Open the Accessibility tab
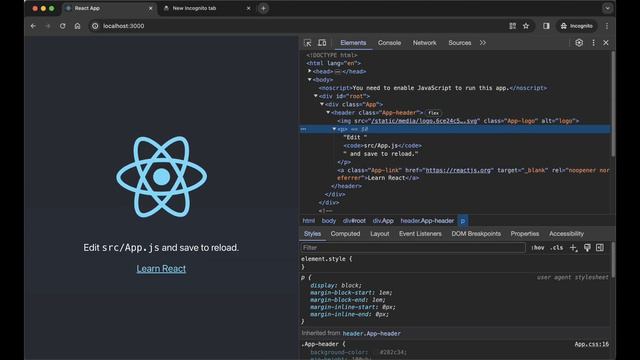 567,234
